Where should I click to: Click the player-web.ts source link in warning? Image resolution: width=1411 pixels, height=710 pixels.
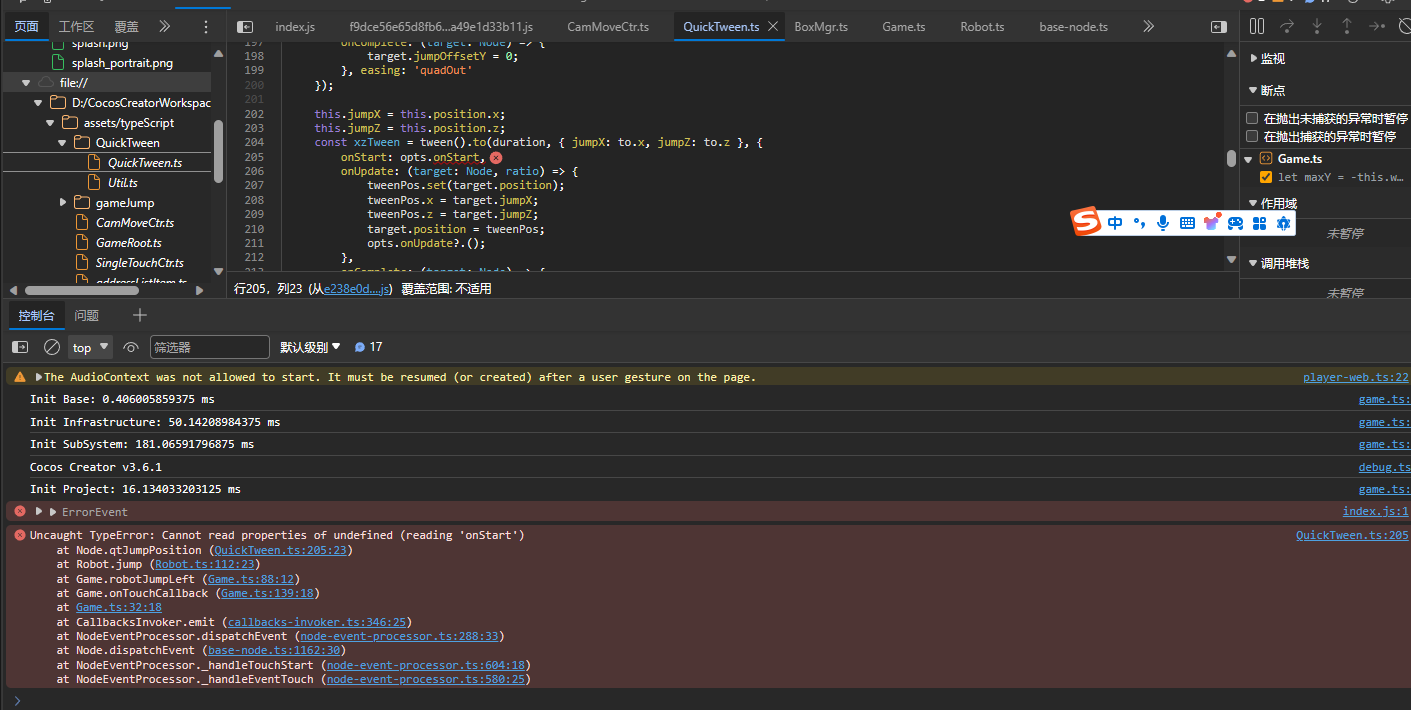coord(1354,377)
